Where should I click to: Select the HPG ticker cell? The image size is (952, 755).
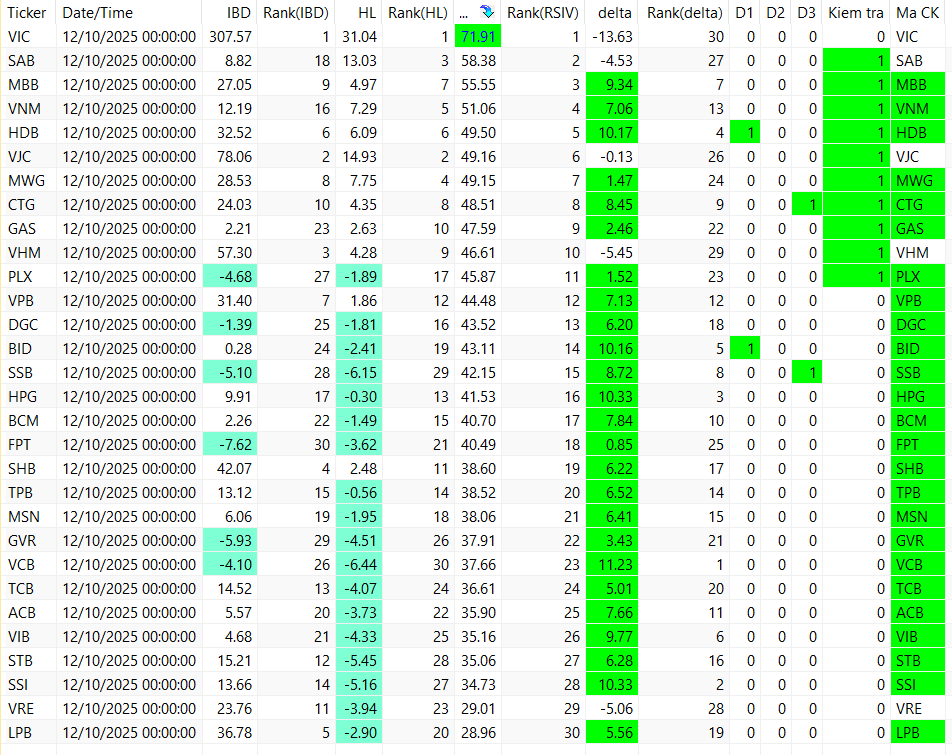pyautogui.click(x=29, y=396)
